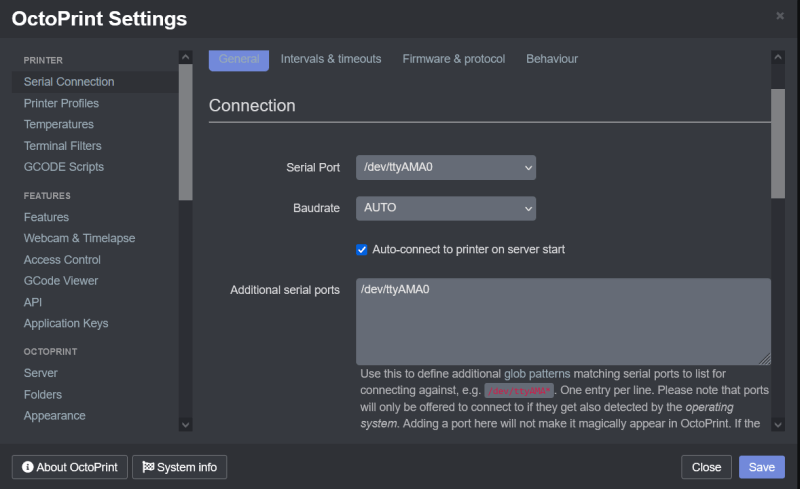Click the info icon in About OctoPrint
Viewport: 800px width, 489px height.
tap(28, 467)
